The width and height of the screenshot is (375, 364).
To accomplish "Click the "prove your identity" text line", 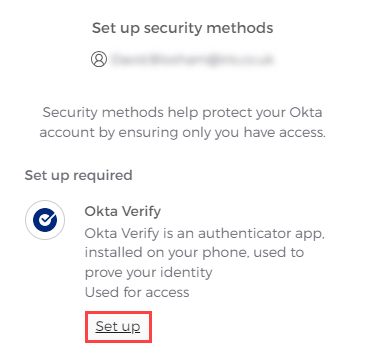I will pyautogui.click(x=148, y=272).
